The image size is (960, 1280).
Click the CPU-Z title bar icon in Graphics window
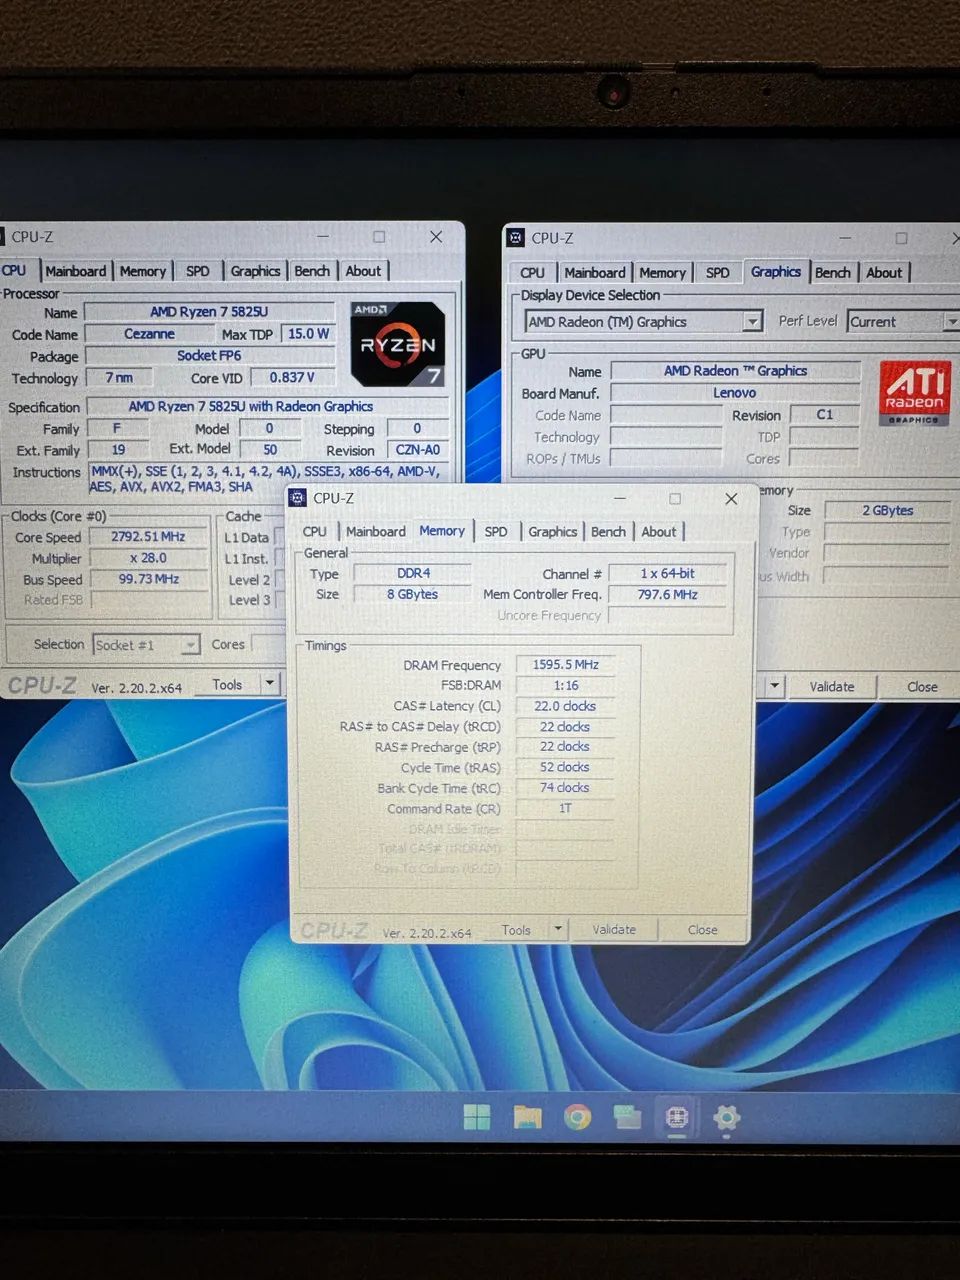point(516,238)
